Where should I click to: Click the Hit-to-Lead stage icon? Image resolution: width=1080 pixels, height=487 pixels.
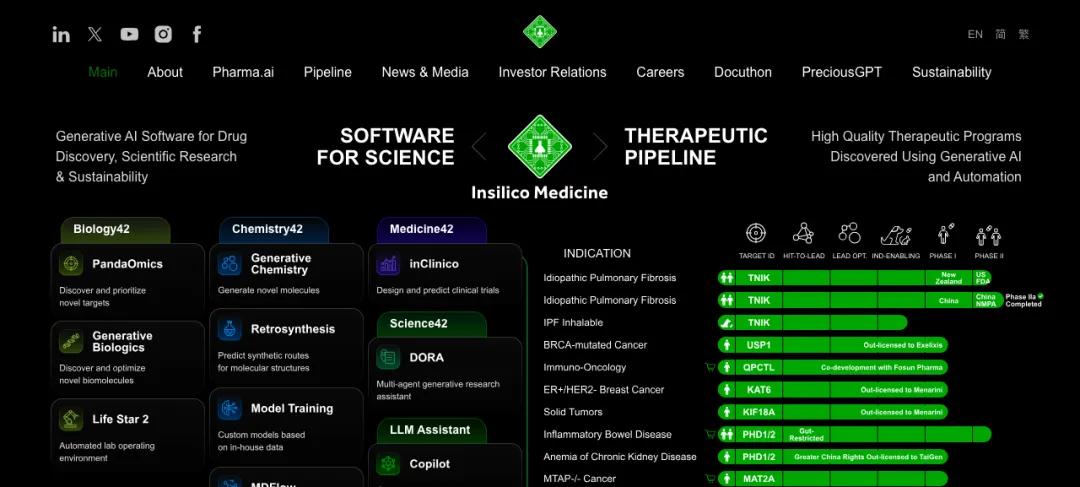click(803, 234)
